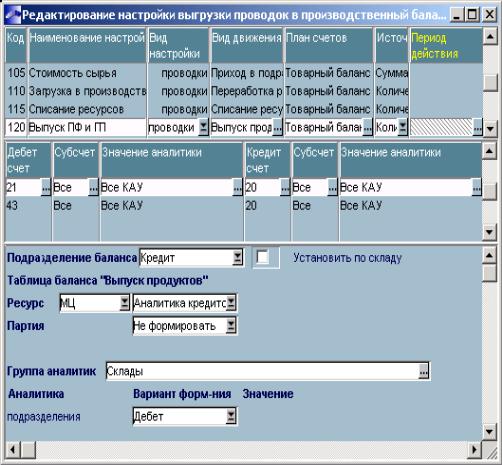Expand the Вариант форм-ния dropdown showing Дебет
The height and width of the screenshot is (465, 502).
pos(231,416)
